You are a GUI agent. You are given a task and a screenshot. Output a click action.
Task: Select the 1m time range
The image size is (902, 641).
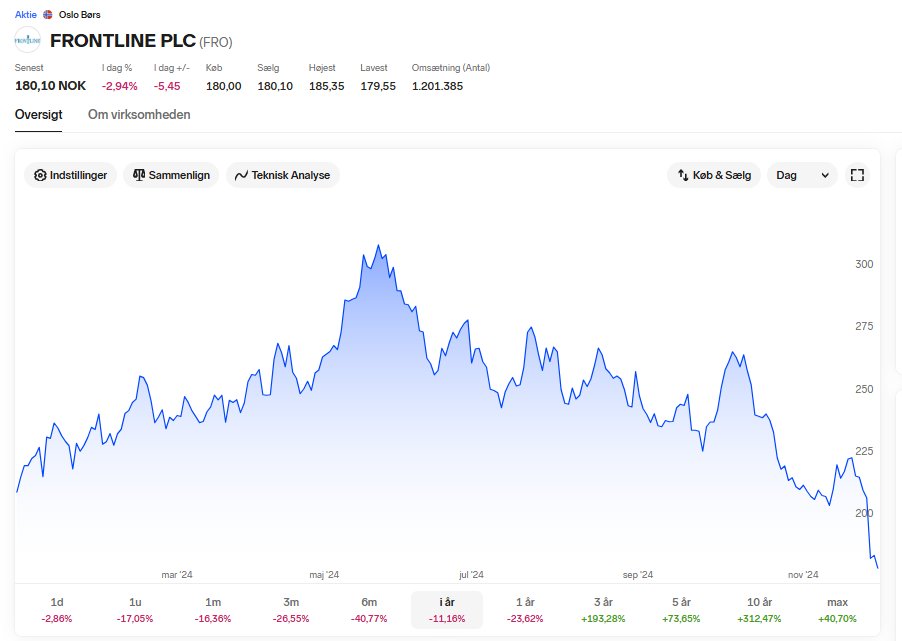tap(213, 610)
